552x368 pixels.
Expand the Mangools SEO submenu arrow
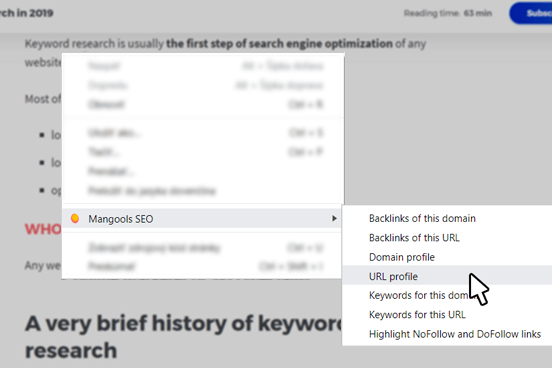point(334,218)
